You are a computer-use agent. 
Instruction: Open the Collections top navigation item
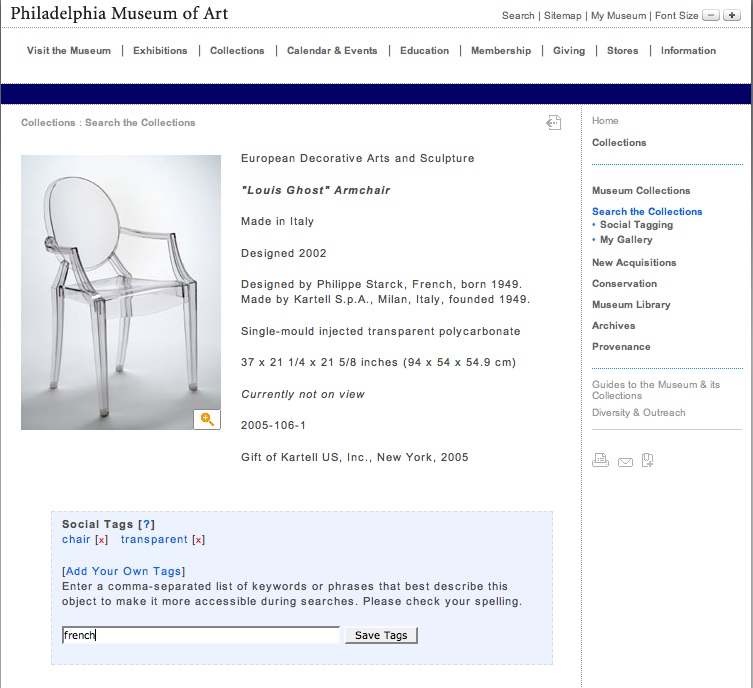pyautogui.click(x=237, y=50)
